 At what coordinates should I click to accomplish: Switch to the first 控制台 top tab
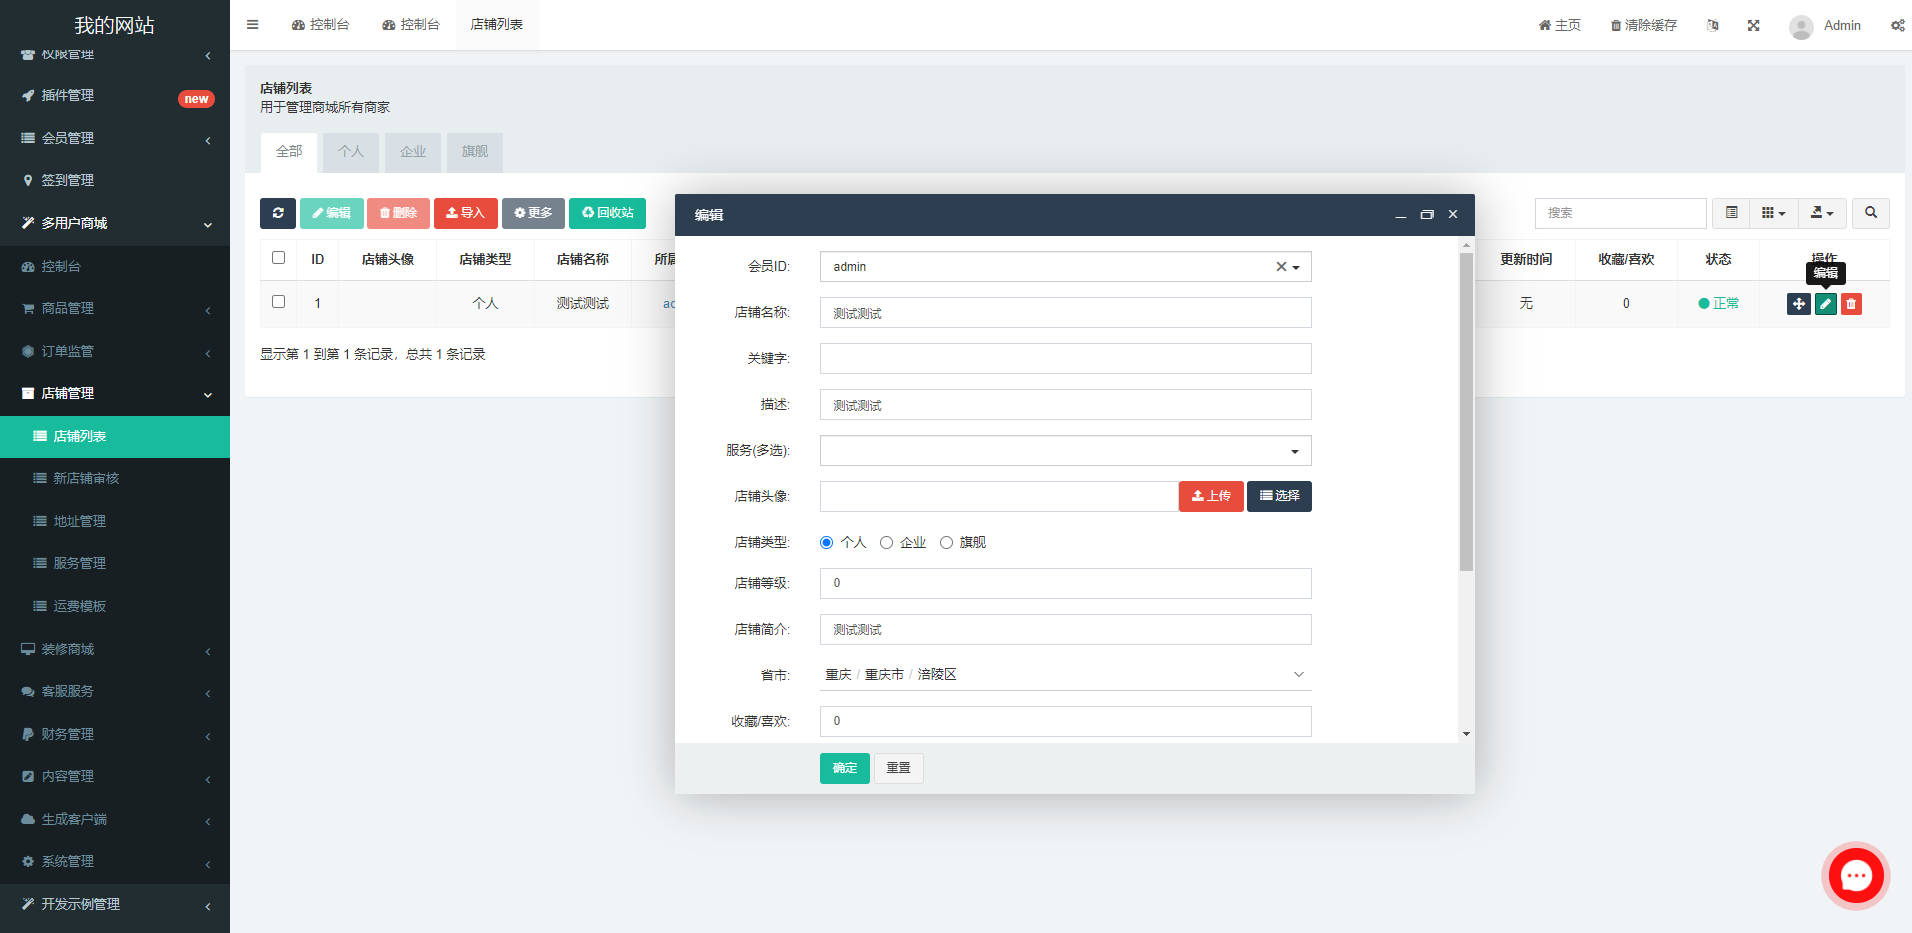pos(320,25)
